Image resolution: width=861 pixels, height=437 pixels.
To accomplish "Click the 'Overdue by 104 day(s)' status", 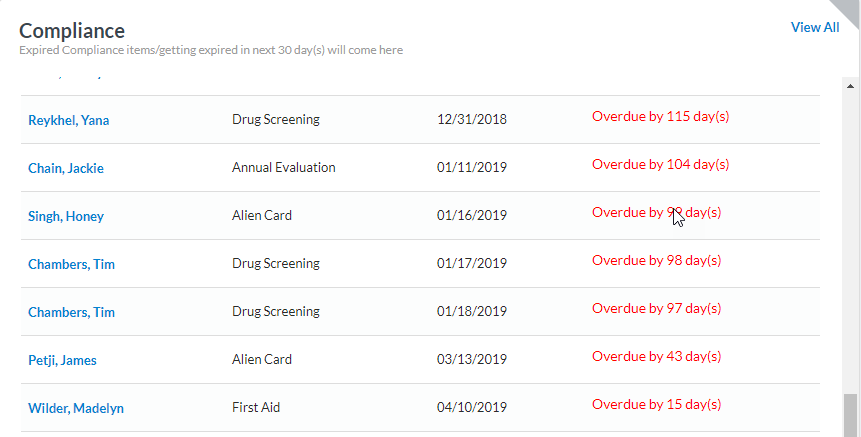I will (x=660, y=164).
